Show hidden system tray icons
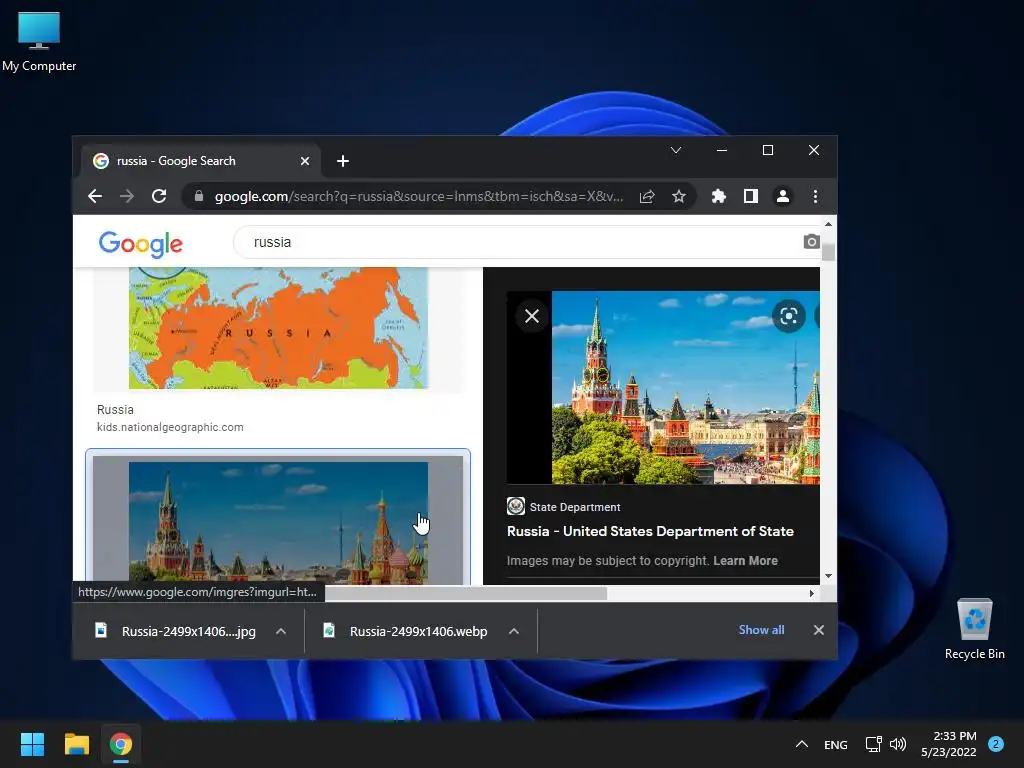This screenshot has height=768, width=1024. coord(801,744)
